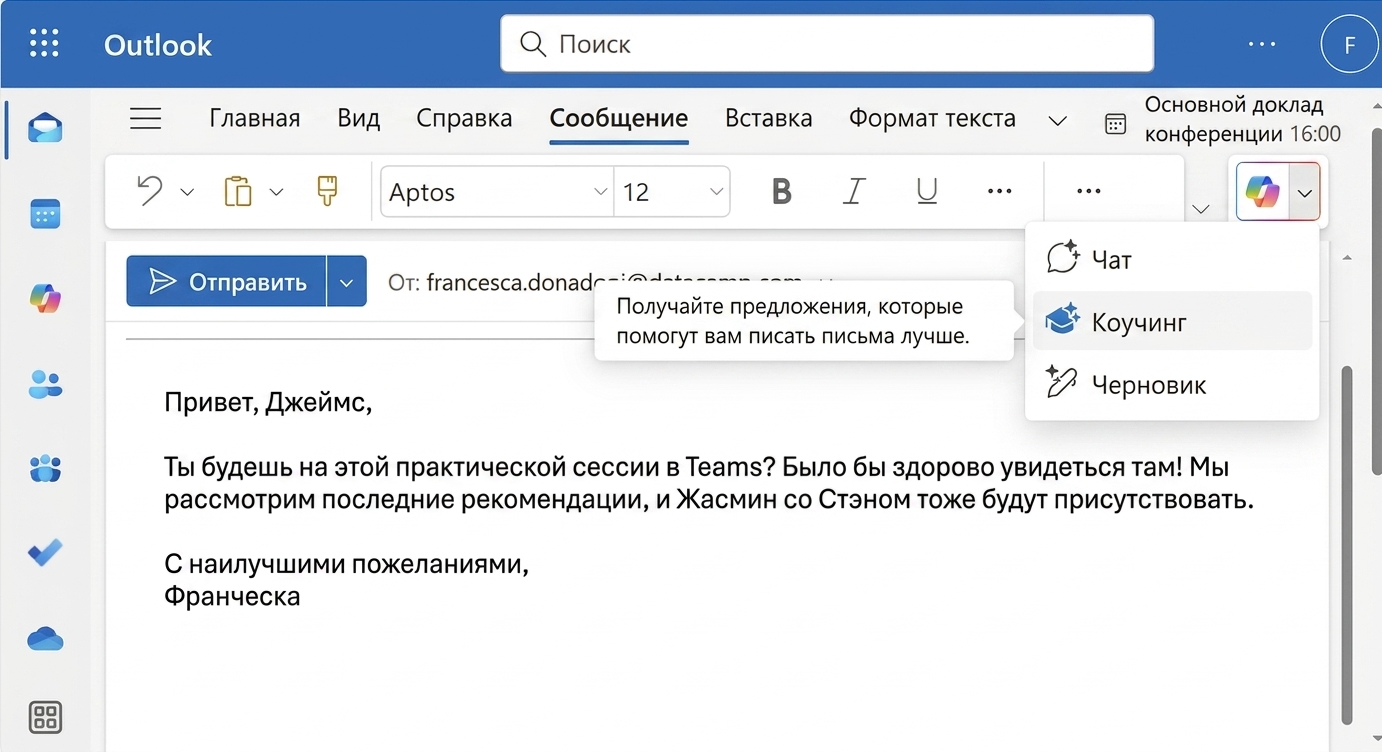Open OneDrive cloud icon
1382x752 pixels.
(45, 638)
